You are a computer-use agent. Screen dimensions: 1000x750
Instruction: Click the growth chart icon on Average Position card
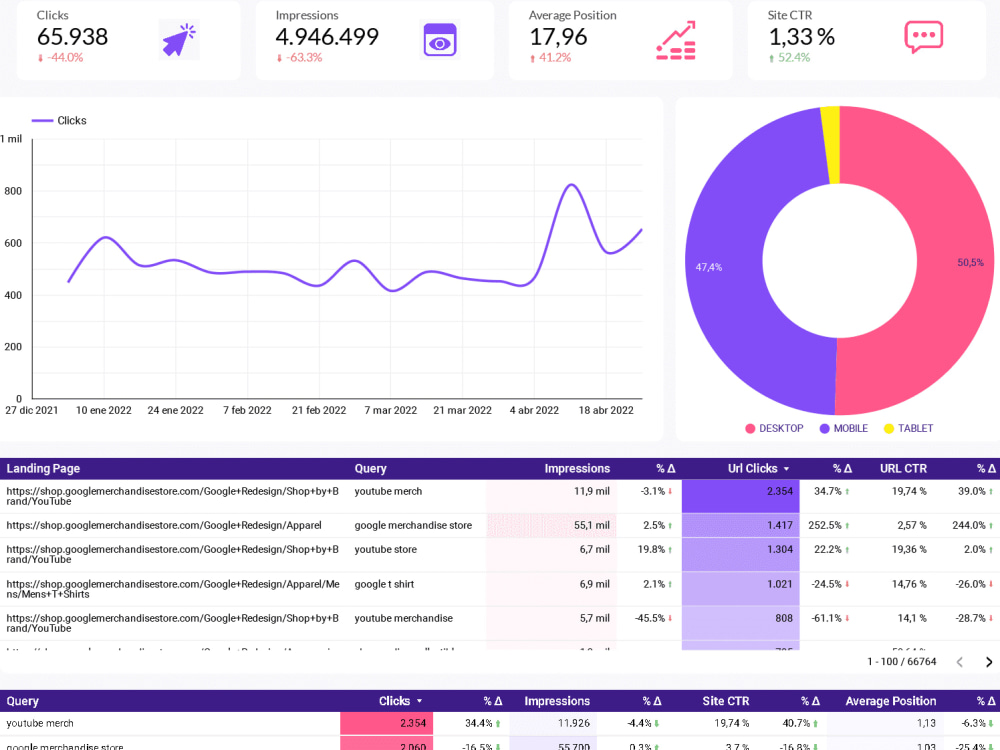click(x=676, y=38)
